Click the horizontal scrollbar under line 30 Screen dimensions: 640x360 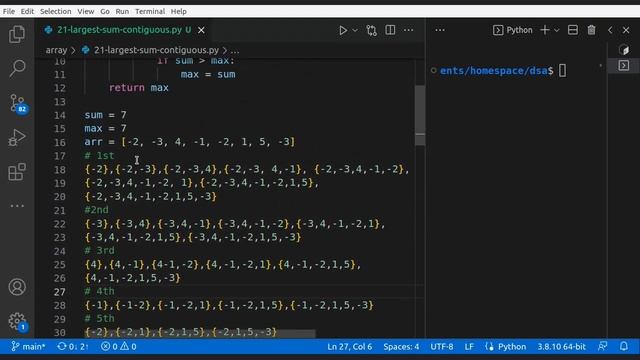200,334
